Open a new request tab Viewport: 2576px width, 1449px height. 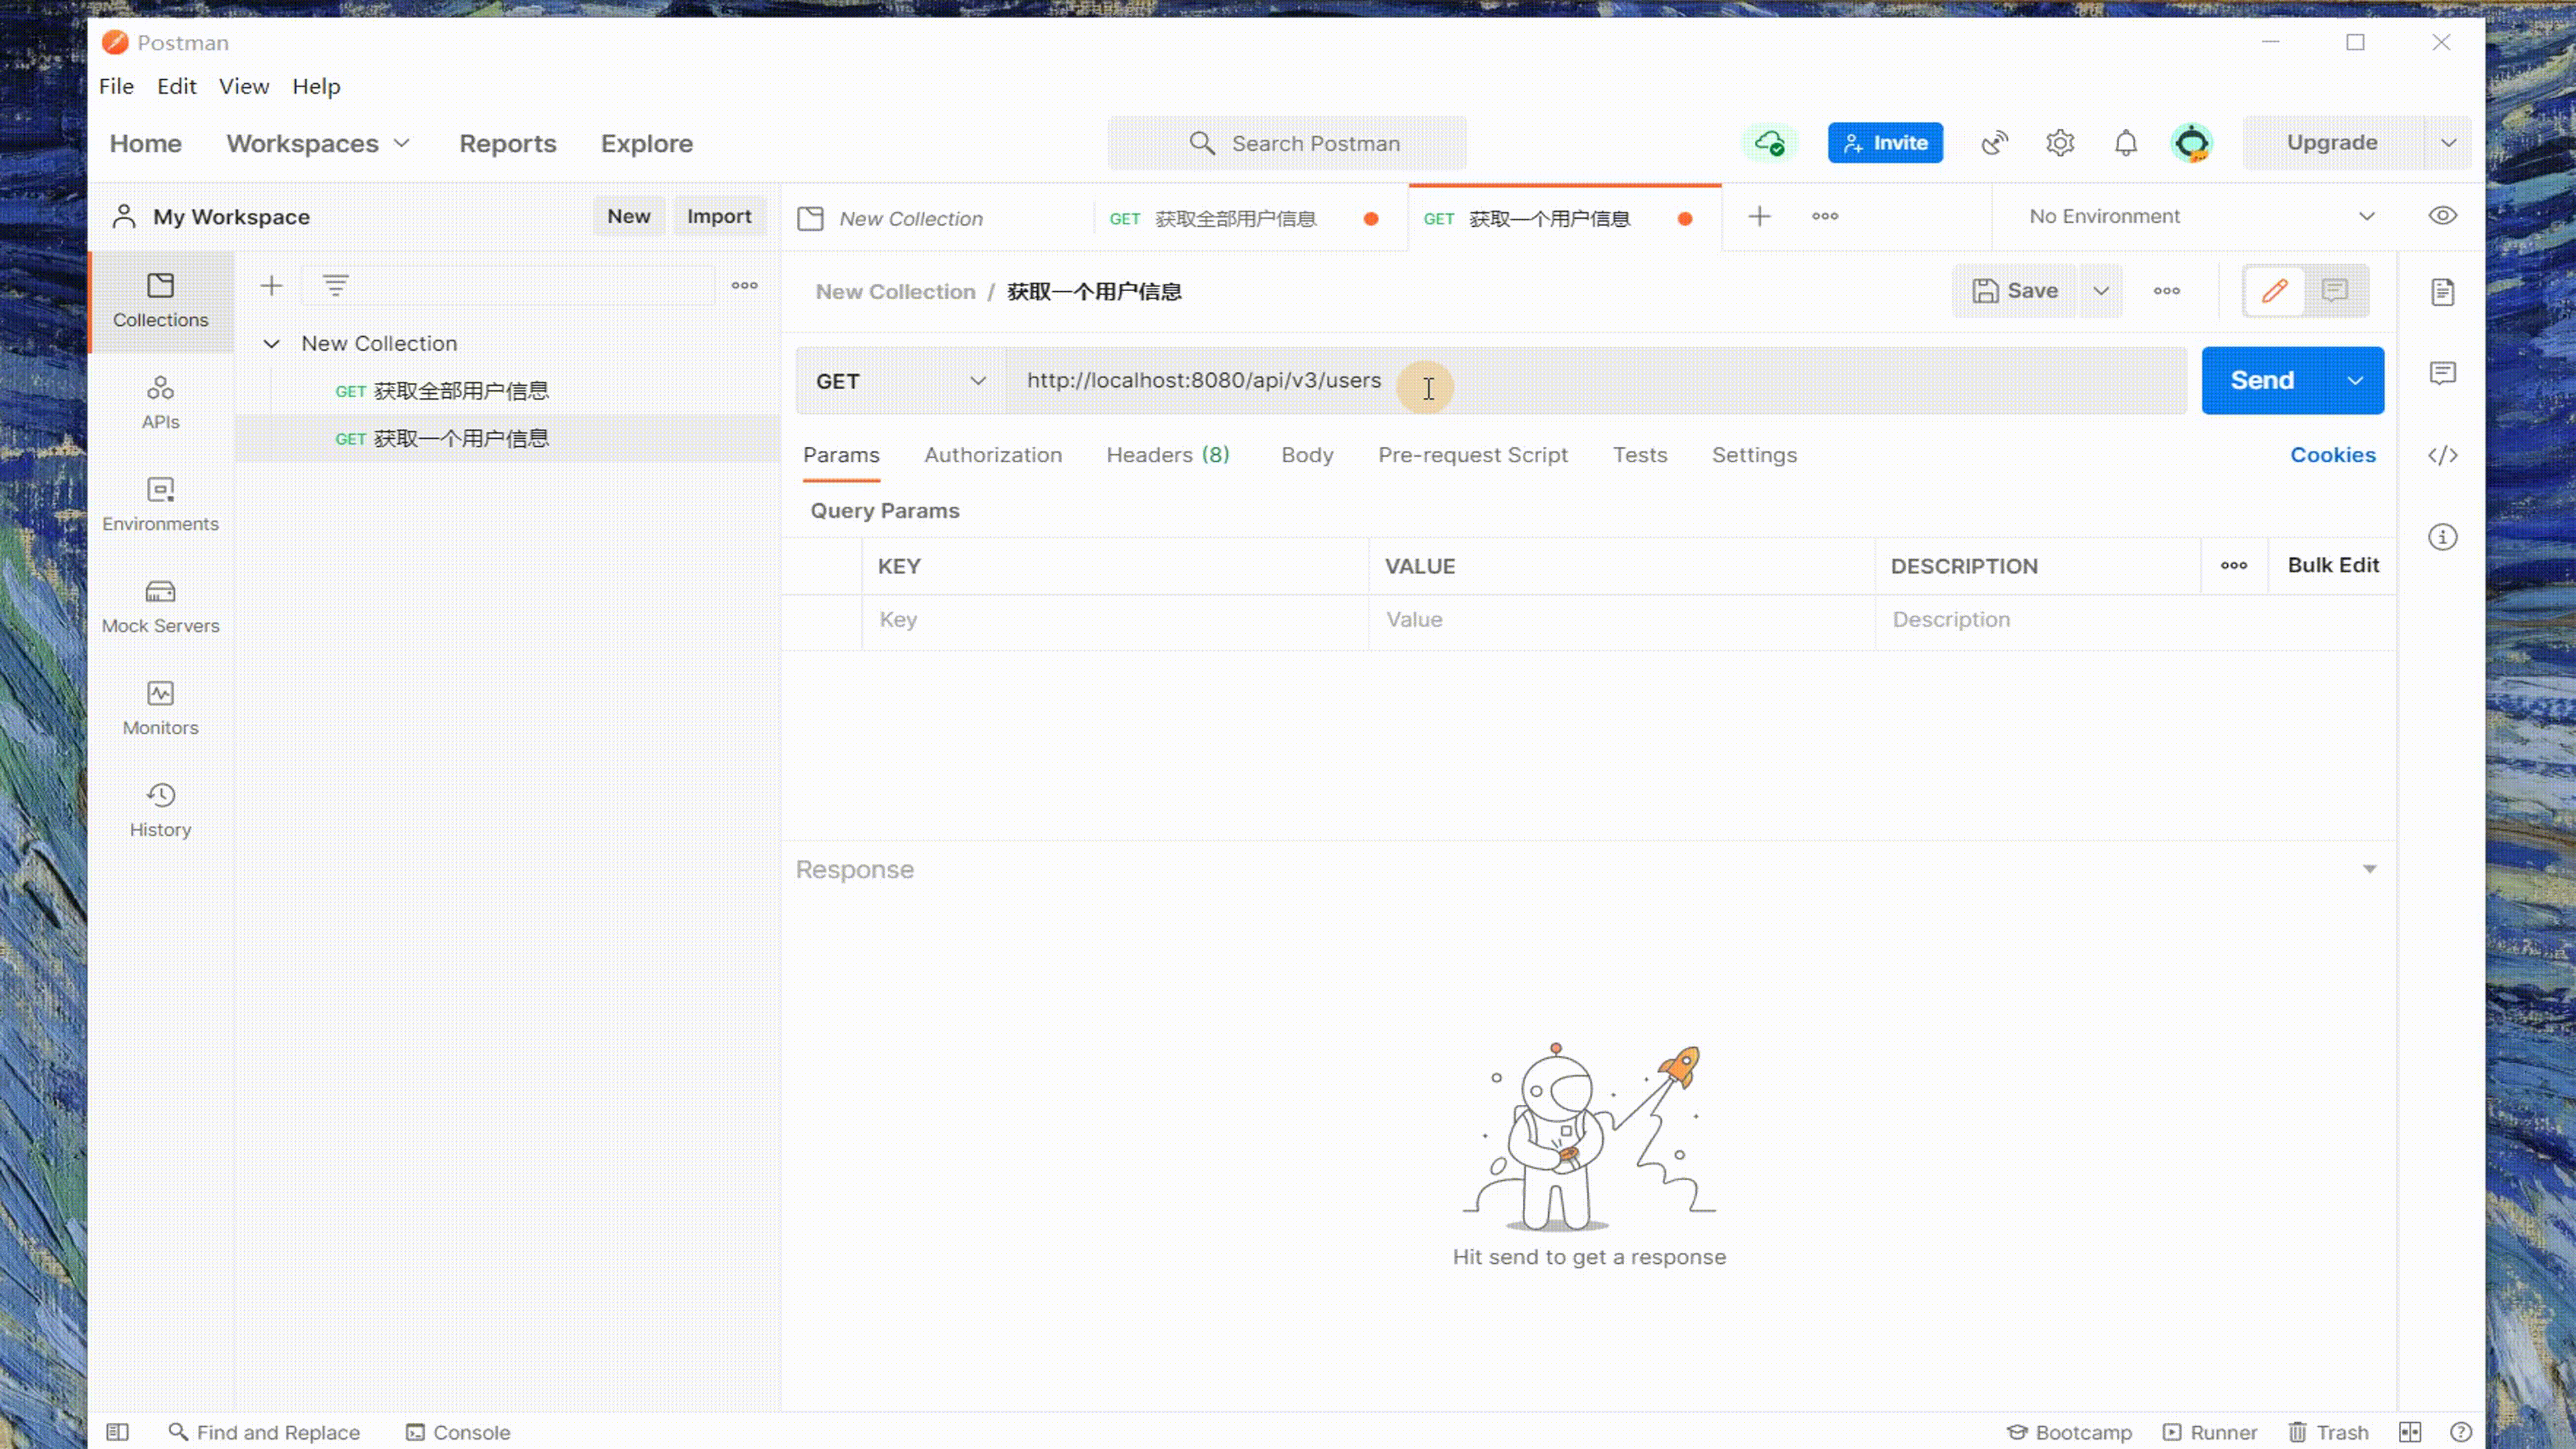coord(1760,216)
